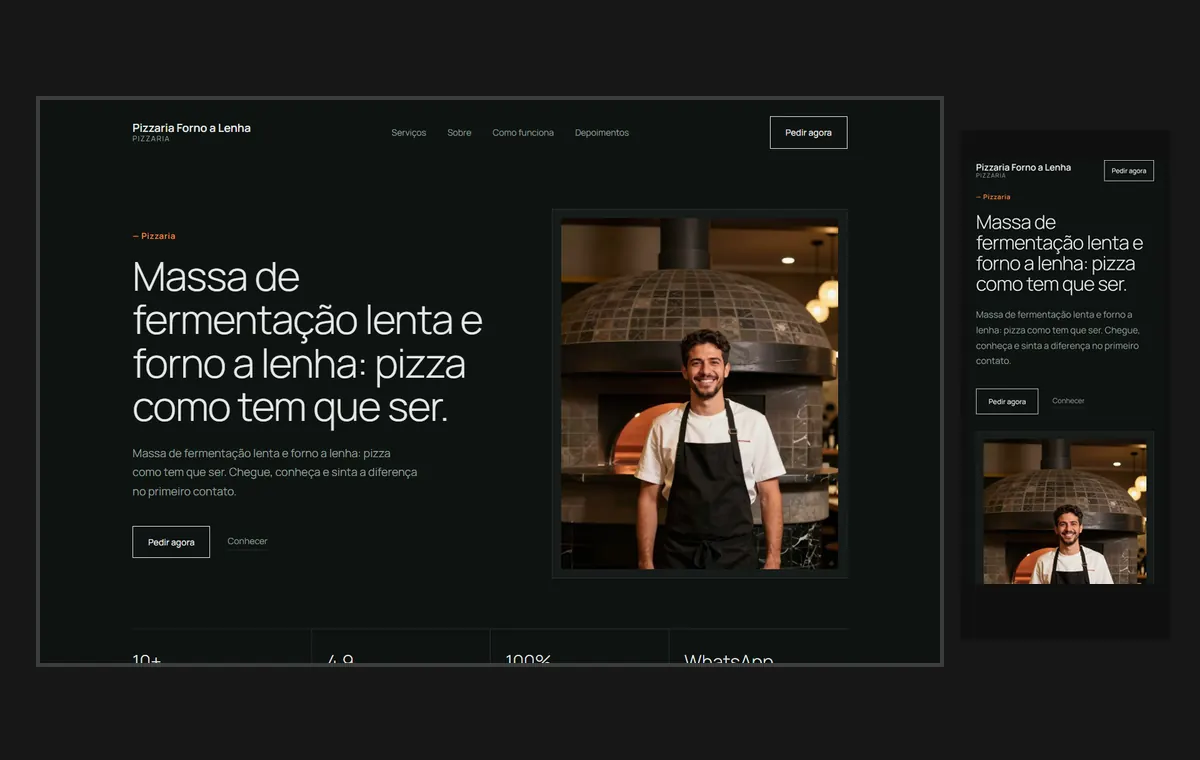1200x760 pixels.
Task: Click the "100%" stat in desktop view
Action: (x=529, y=661)
